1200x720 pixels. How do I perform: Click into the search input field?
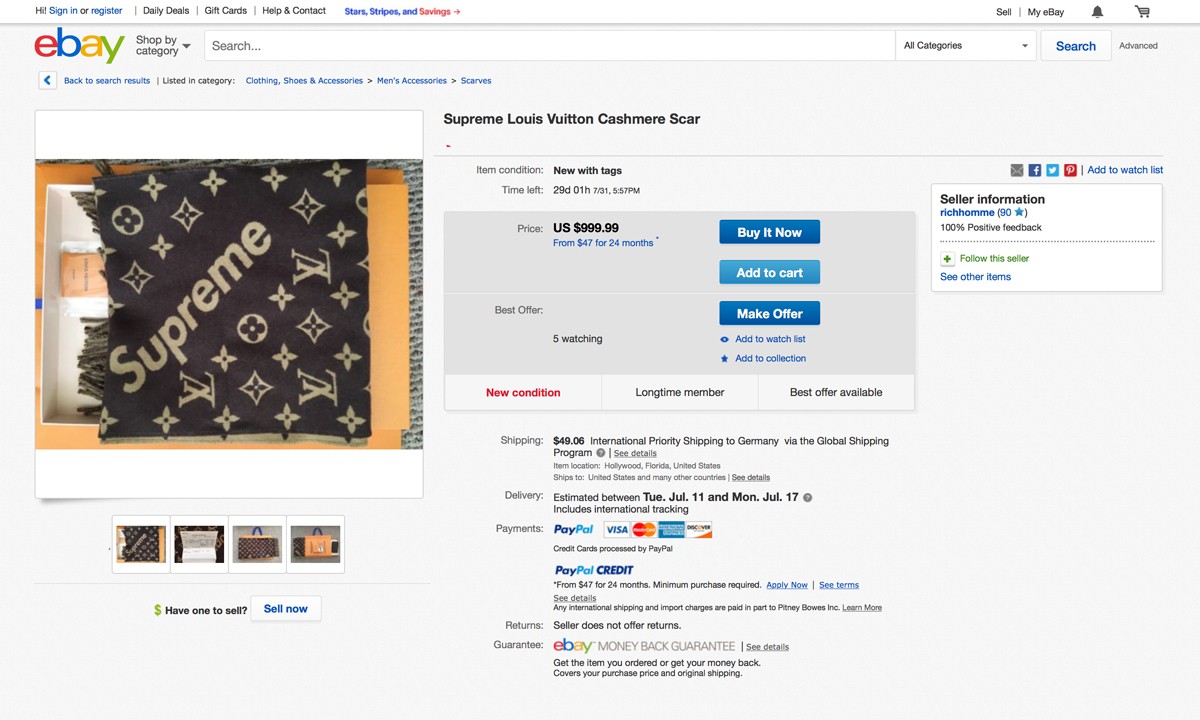(550, 46)
